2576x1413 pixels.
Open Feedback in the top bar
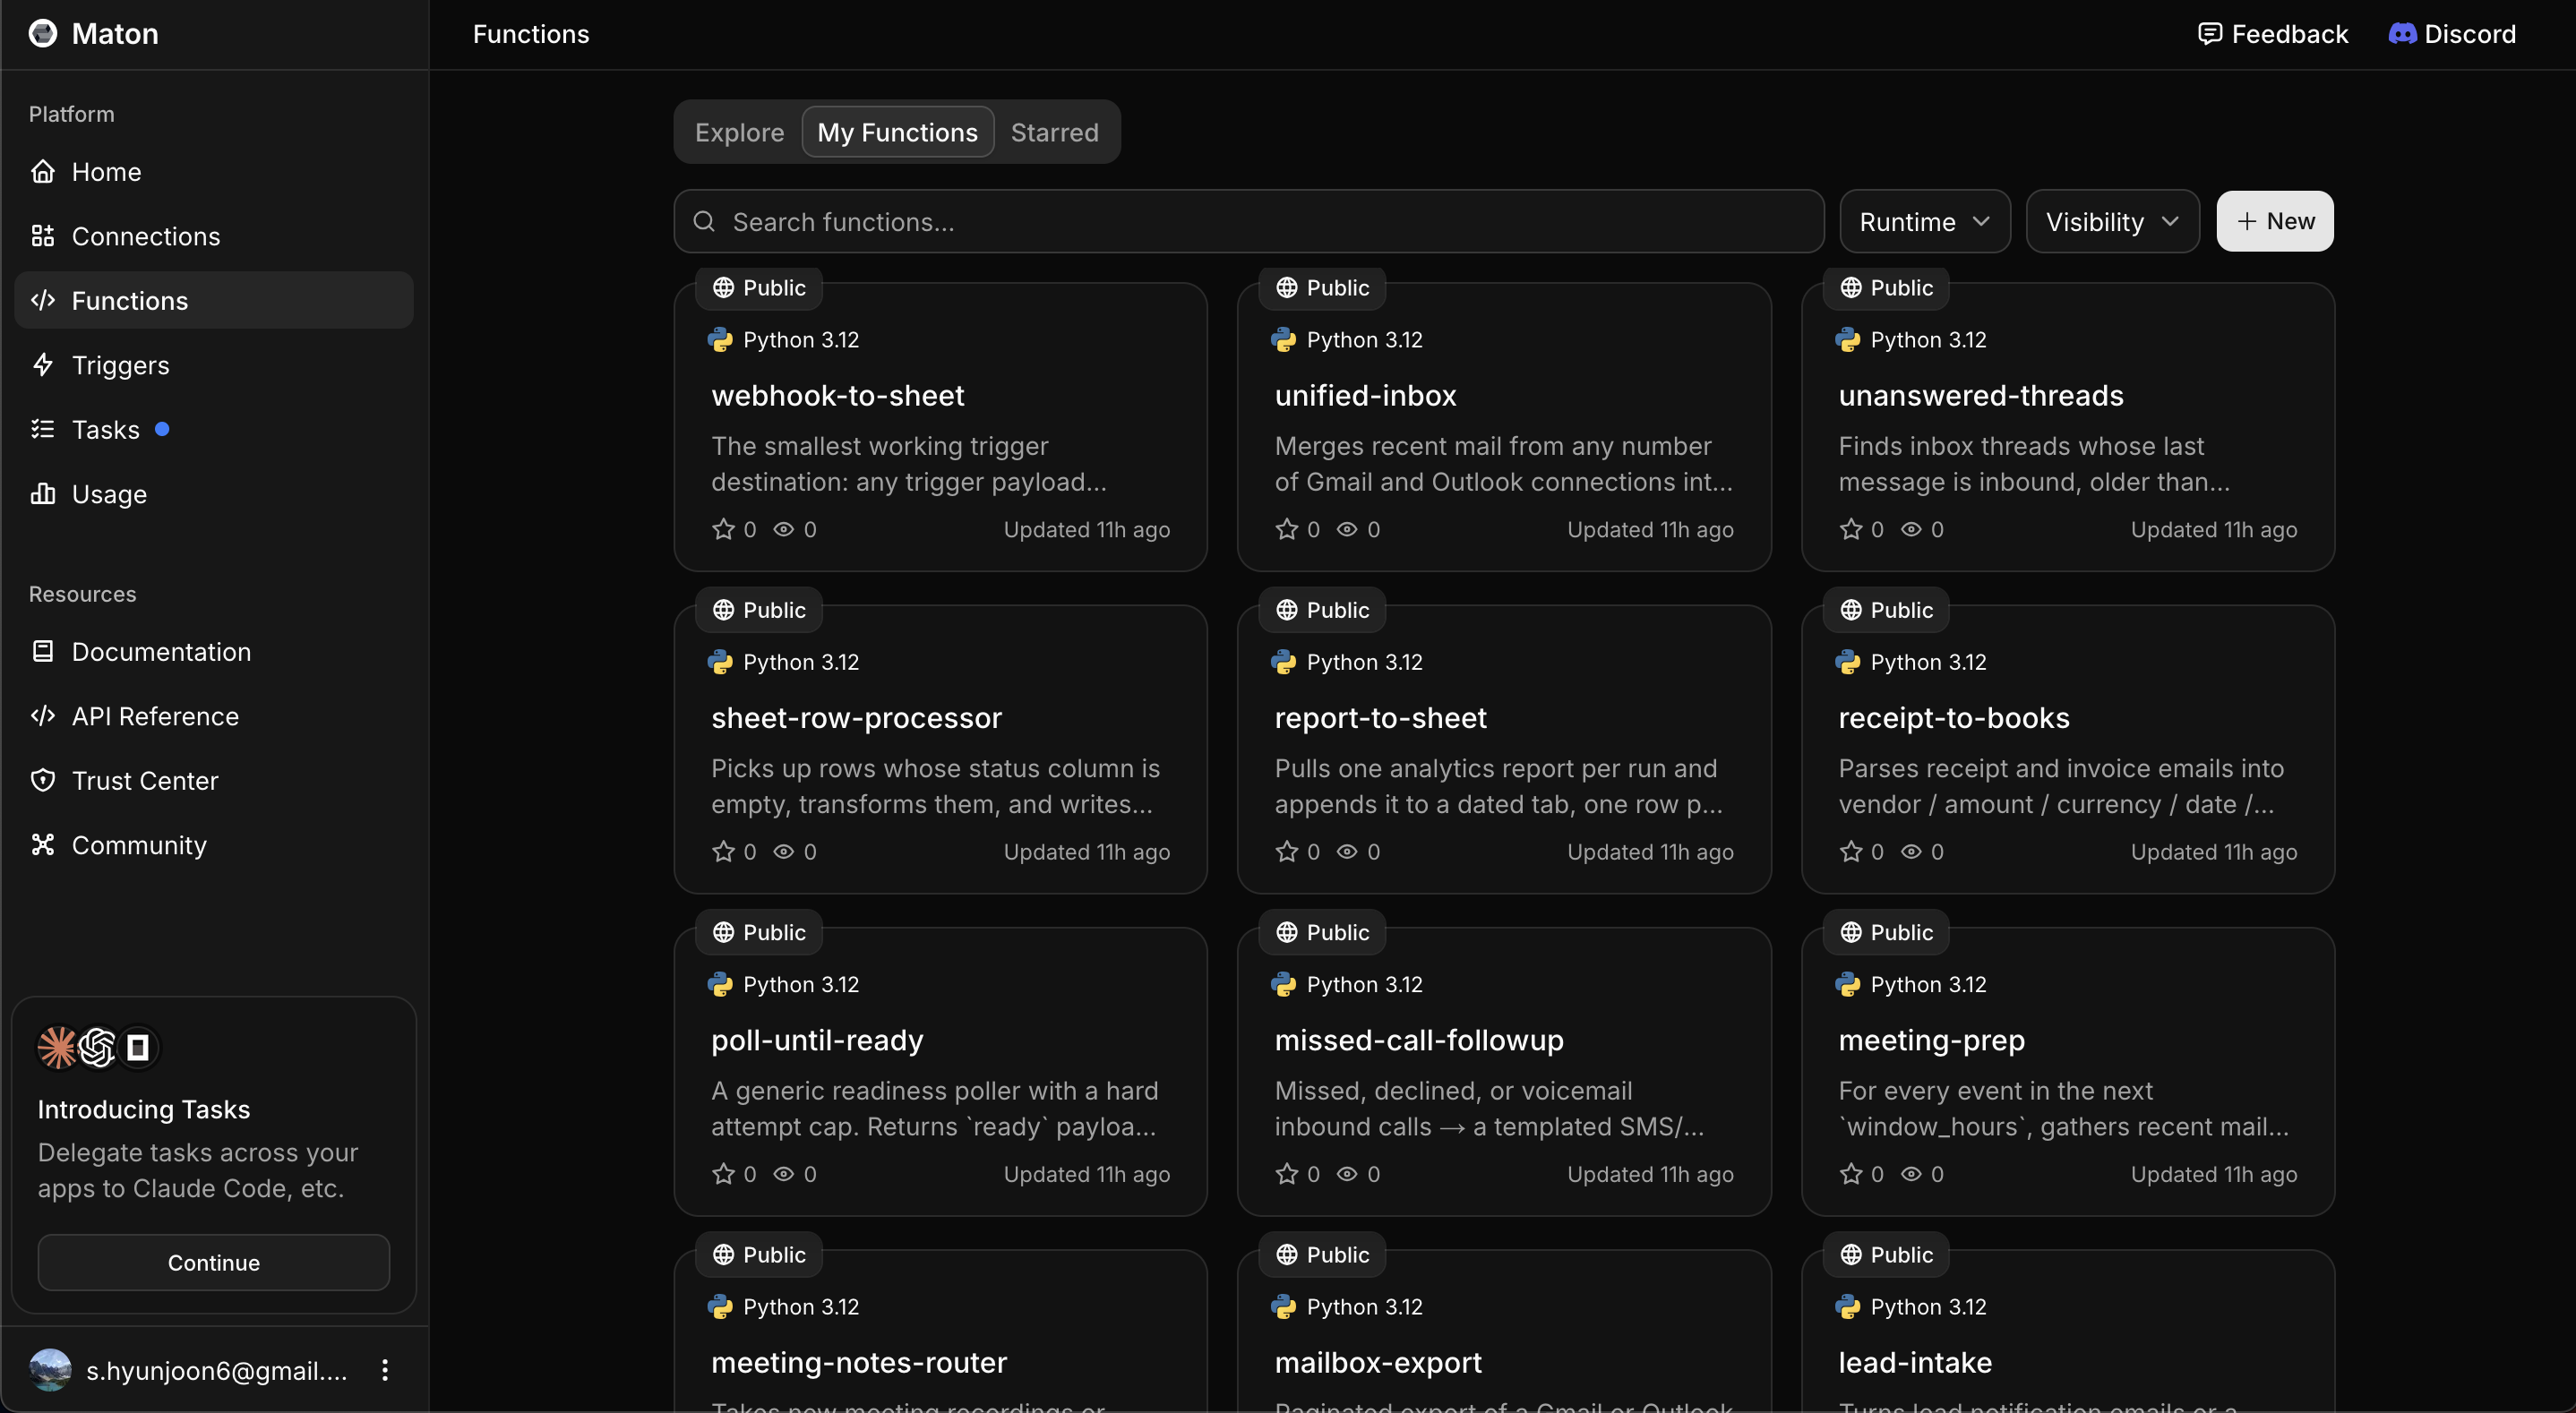coord(2272,34)
